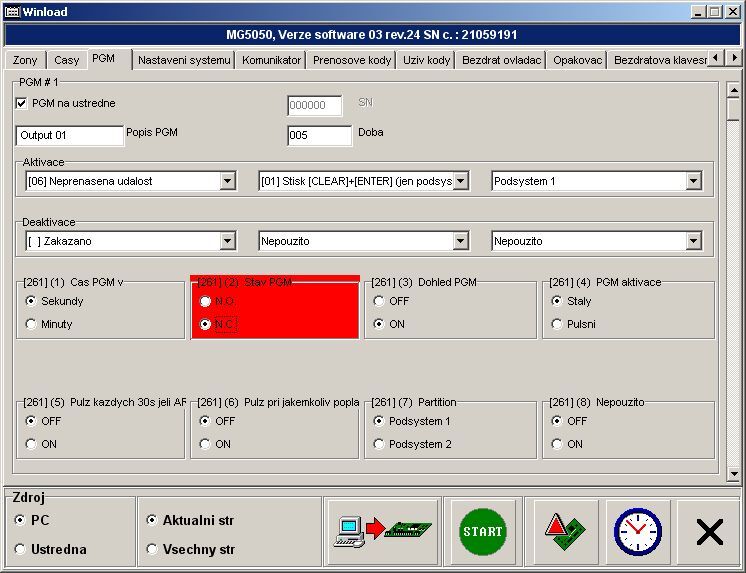
Task: Choose the Pulsni activation option
Action: tap(558, 324)
